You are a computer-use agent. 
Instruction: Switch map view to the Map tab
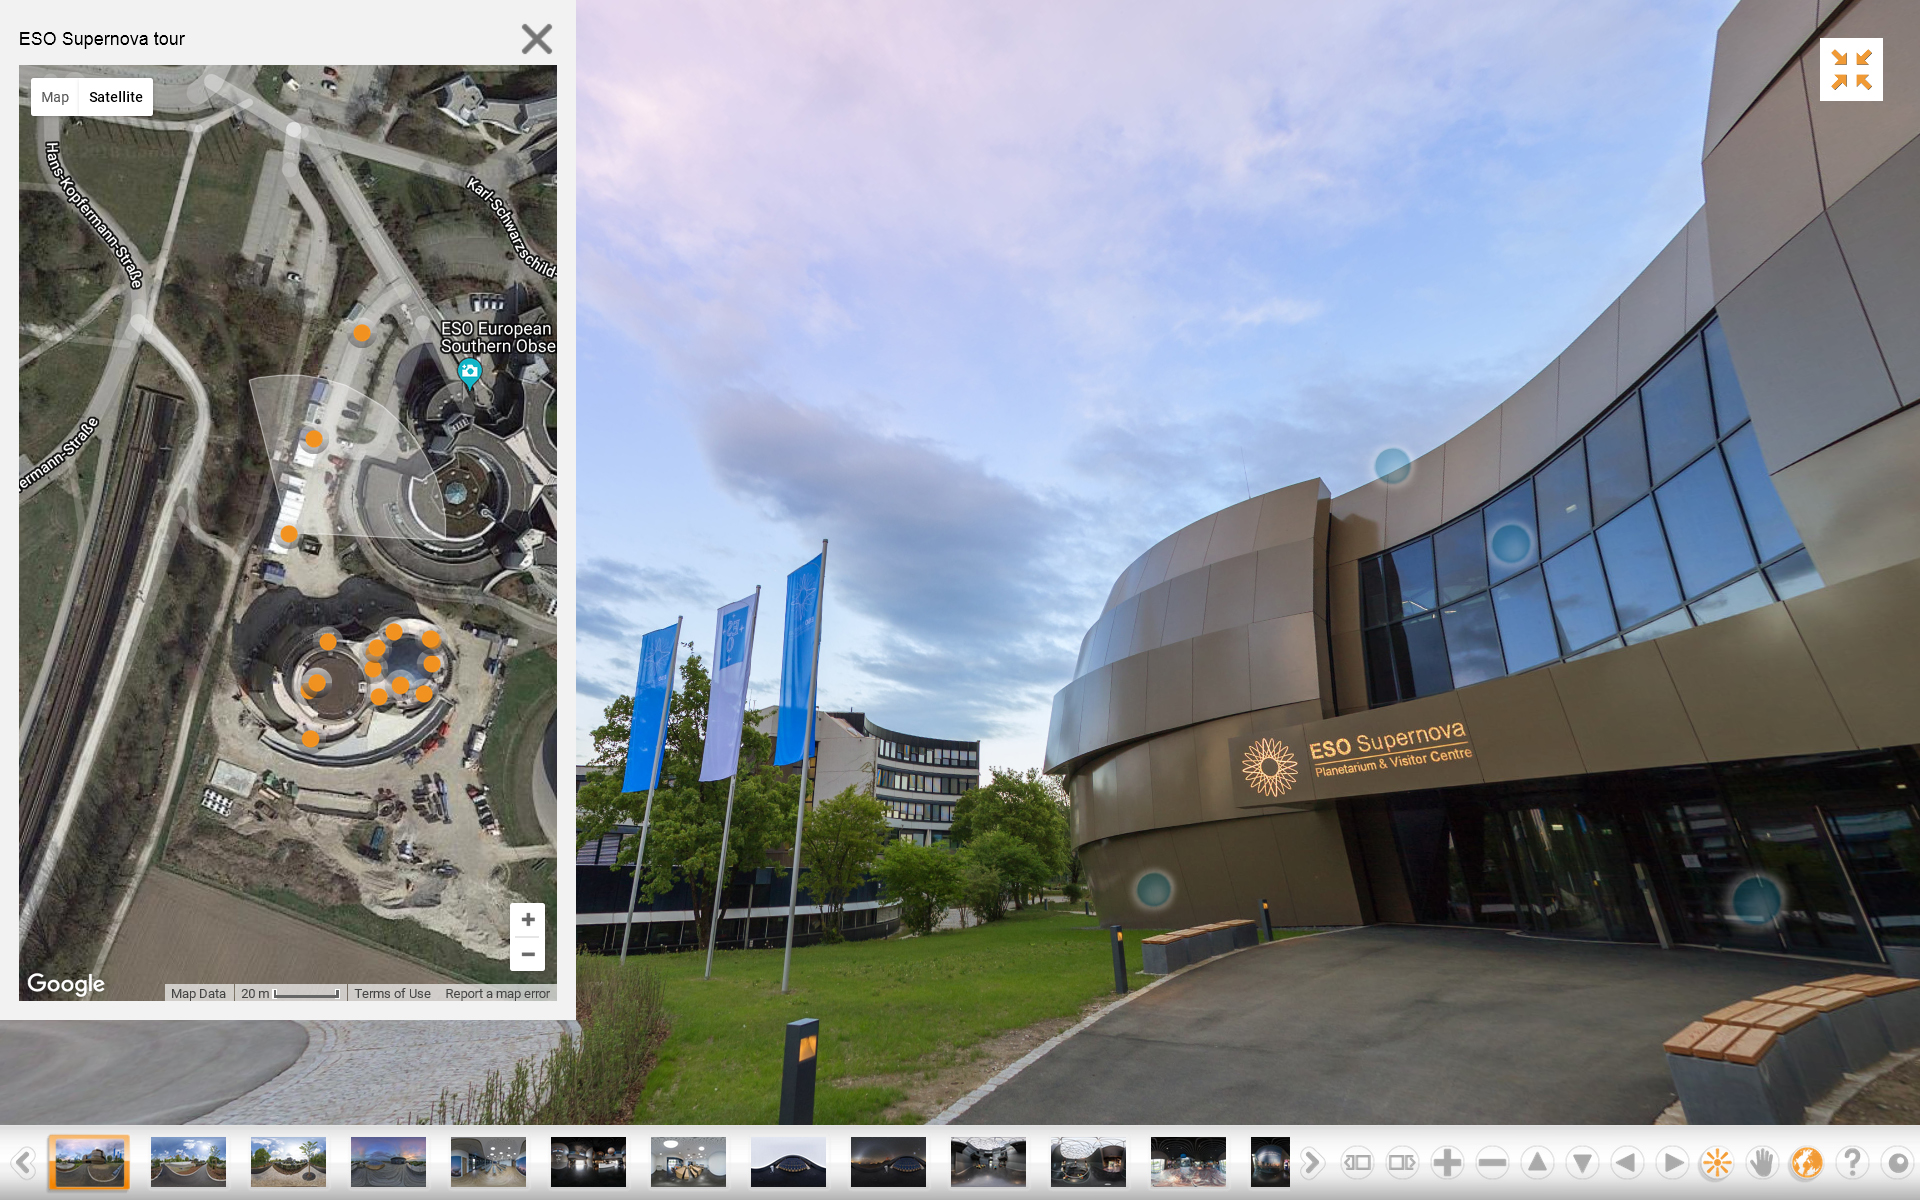[55, 97]
